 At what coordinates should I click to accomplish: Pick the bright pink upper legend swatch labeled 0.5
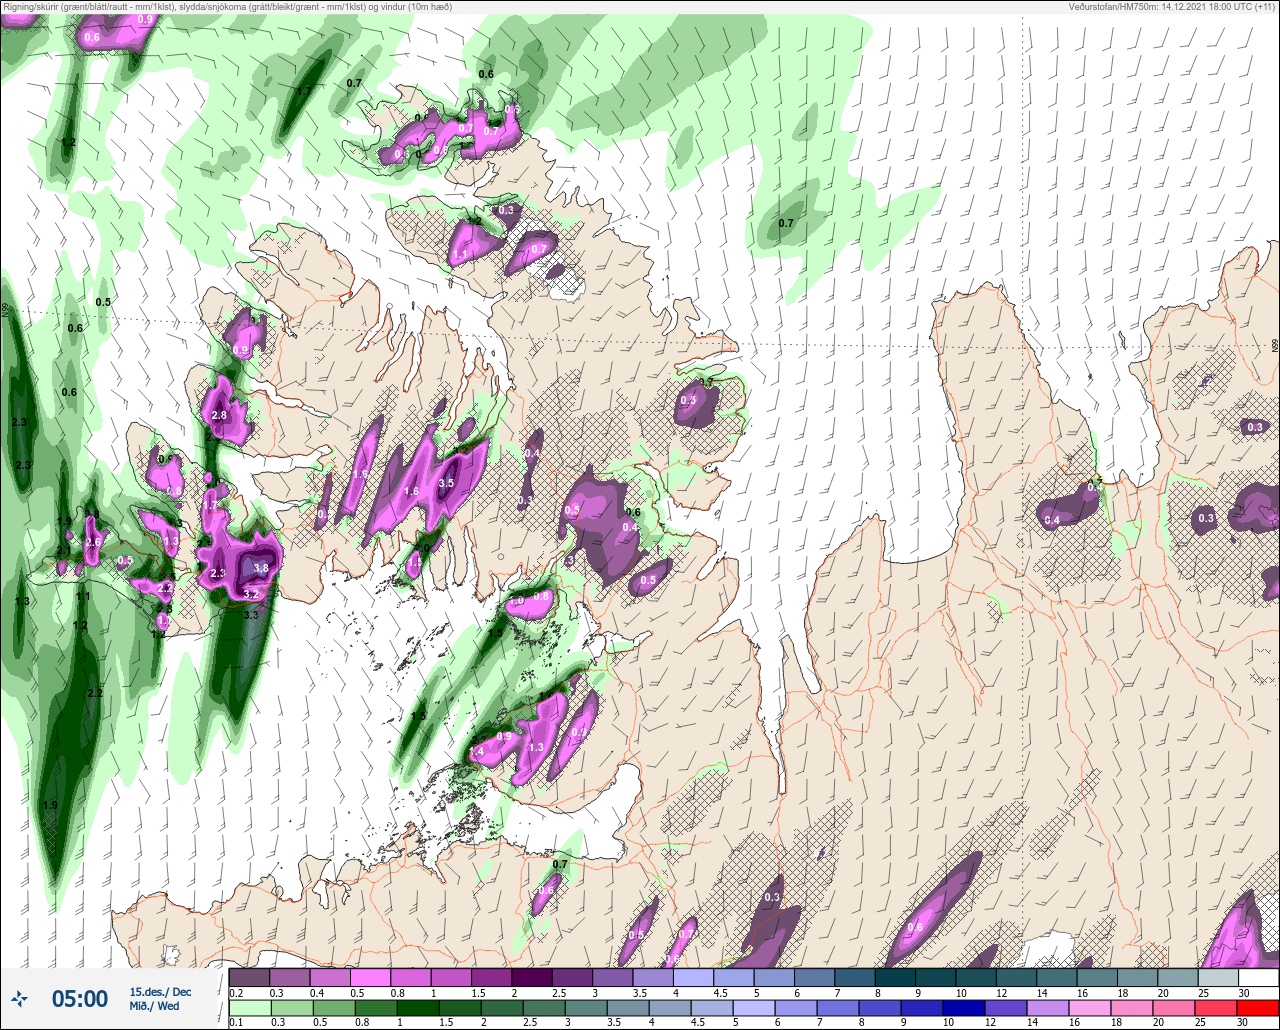pos(371,977)
